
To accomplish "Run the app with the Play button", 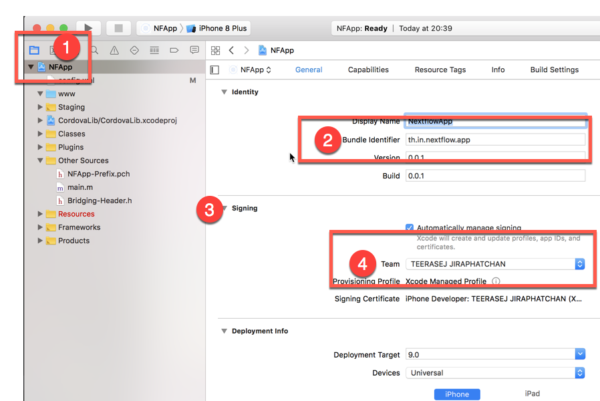I will pyautogui.click(x=88, y=28).
